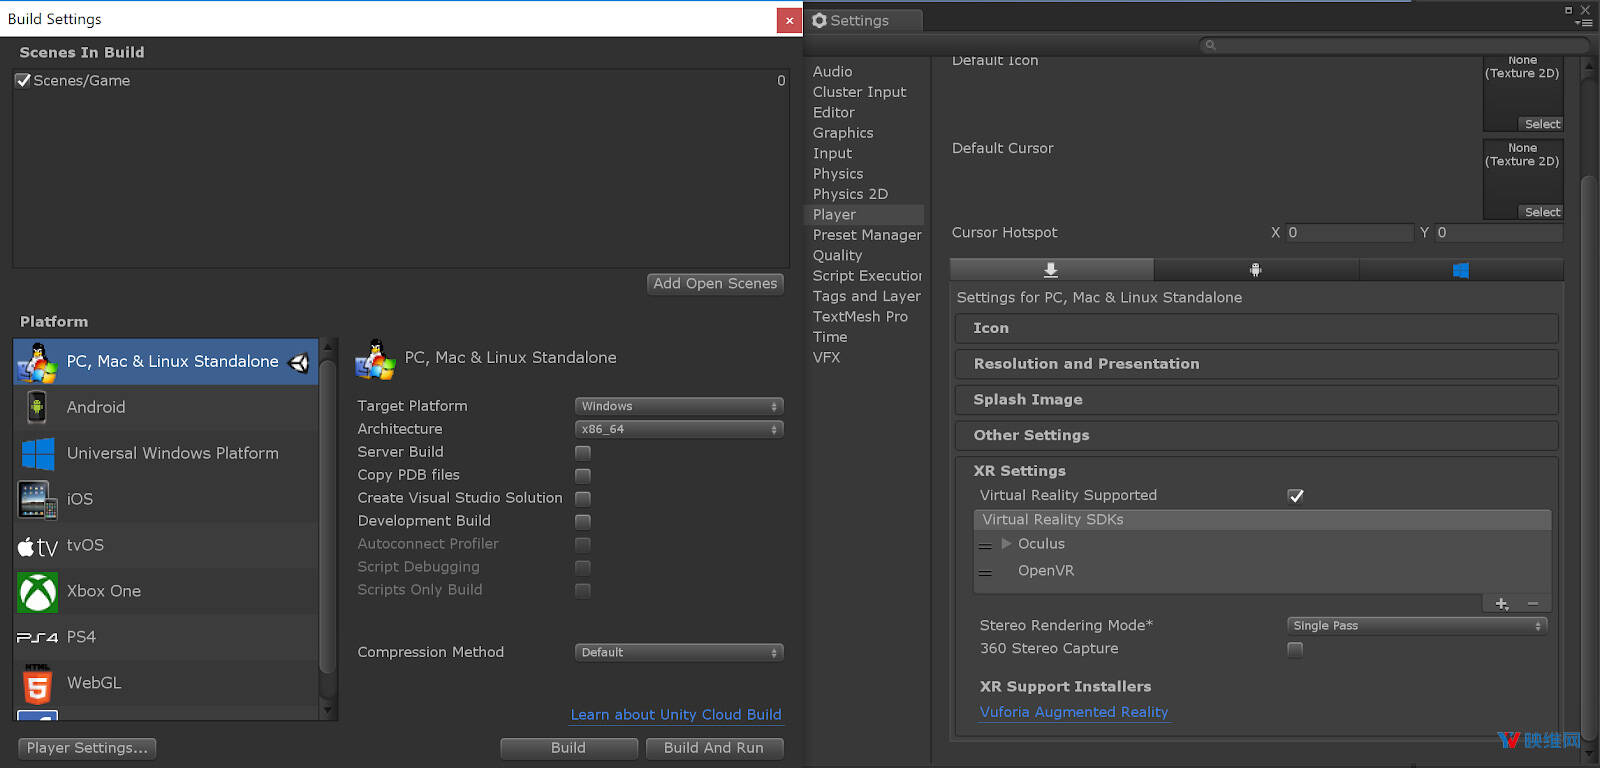Click the Cursor Hotspot X input field
Viewport: 1600px width, 768px height.
pyautogui.click(x=1349, y=233)
